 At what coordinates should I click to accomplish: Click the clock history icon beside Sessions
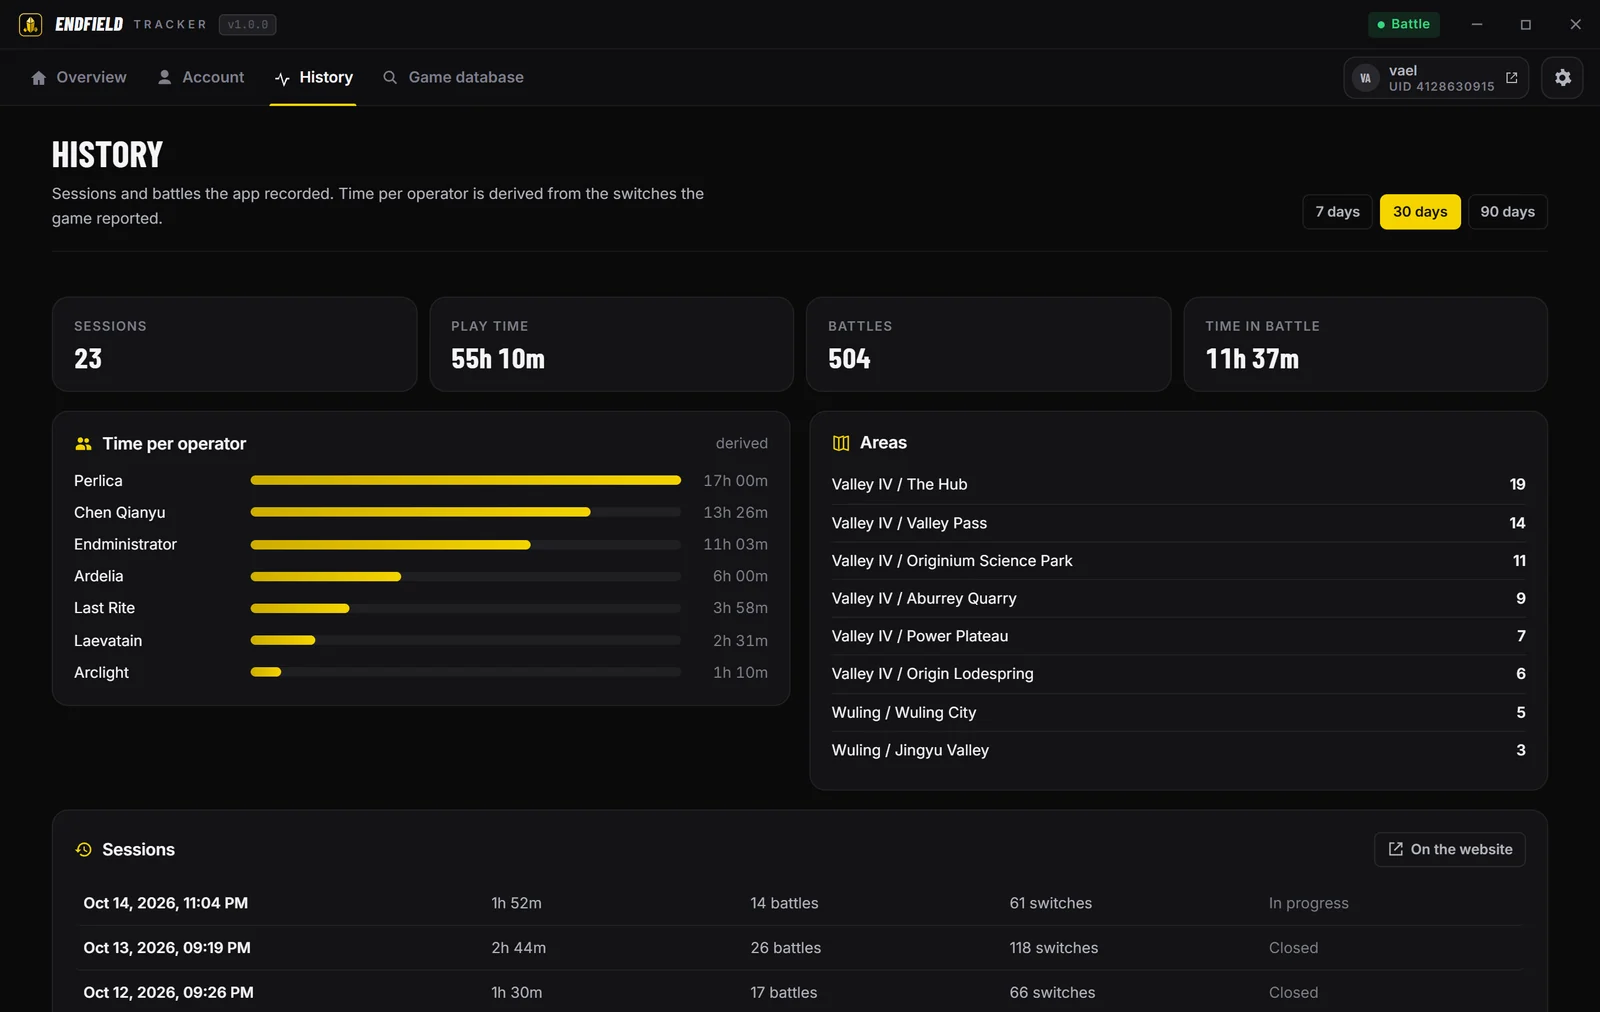coord(84,850)
